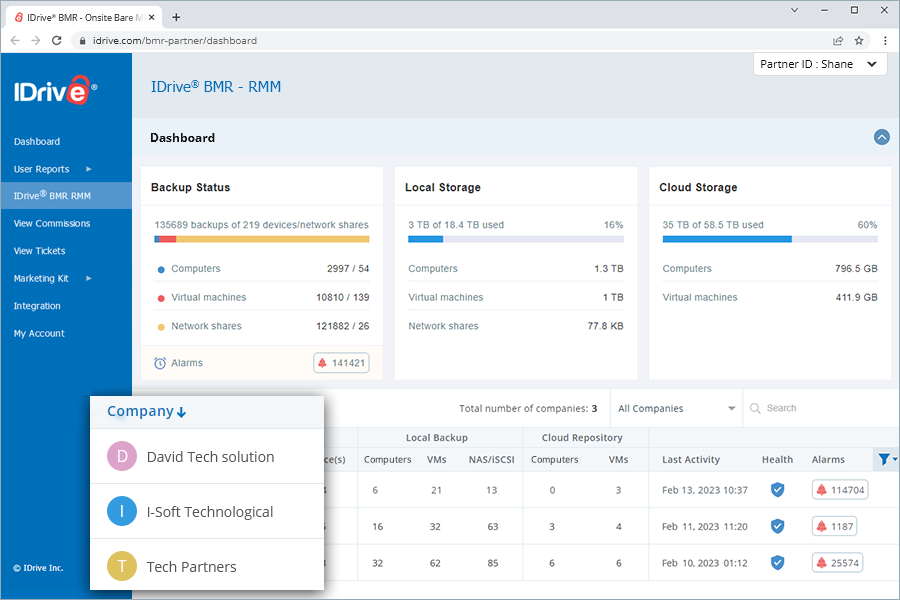The width and height of the screenshot is (900, 600).
Task: Click 'Feb 13, 2023 10:37' cell
Action: [x=705, y=490]
